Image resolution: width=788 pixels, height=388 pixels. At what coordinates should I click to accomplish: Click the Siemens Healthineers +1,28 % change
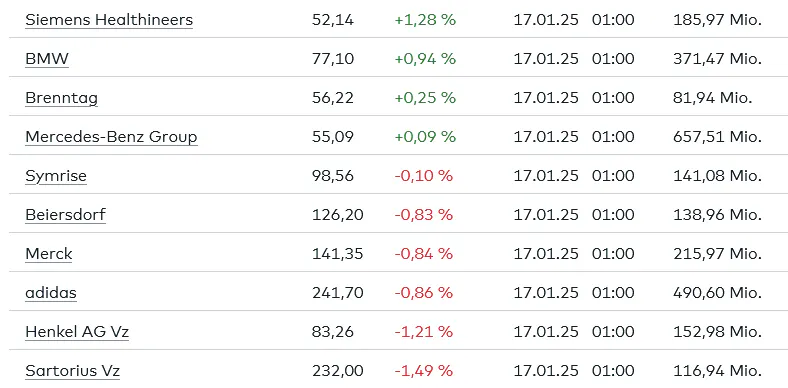(x=425, y=20)
